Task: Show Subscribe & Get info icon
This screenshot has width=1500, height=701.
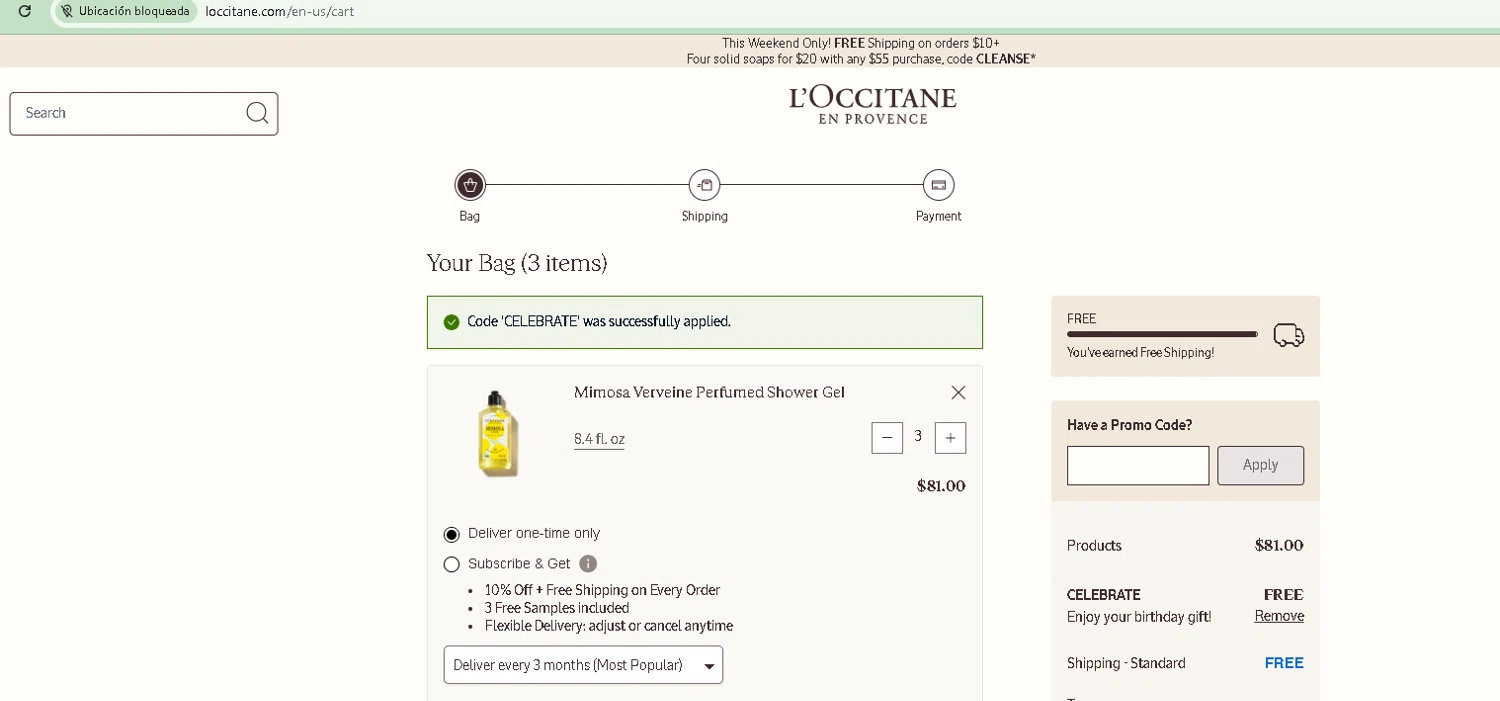Action: [588, 563]
